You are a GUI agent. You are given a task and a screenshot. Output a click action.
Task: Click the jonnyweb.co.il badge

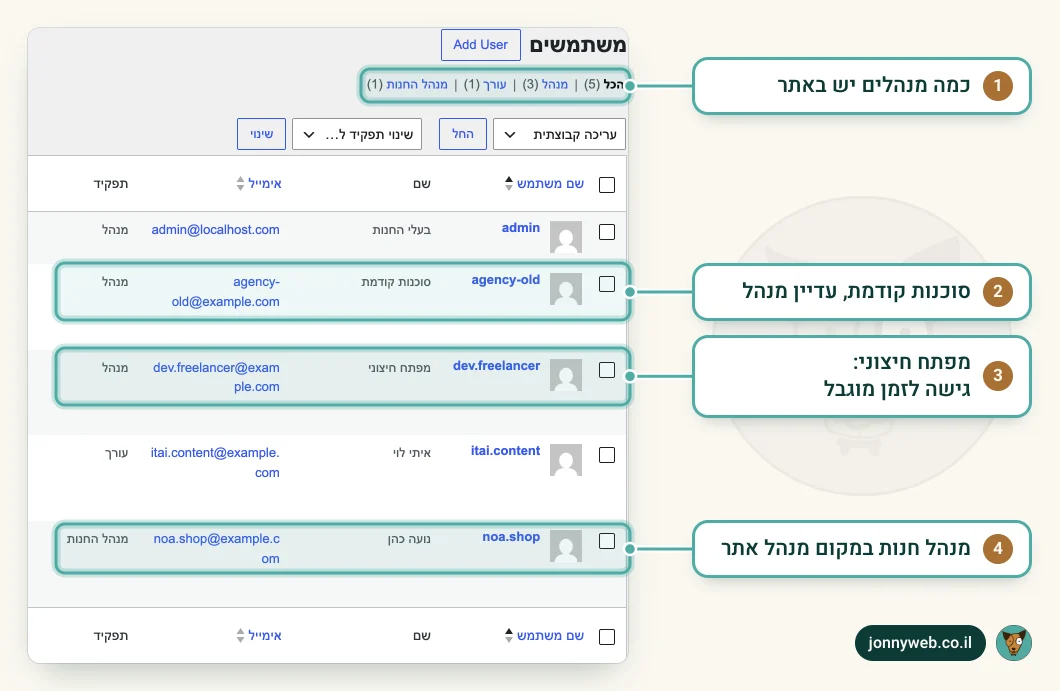click(x=920, y=643)
